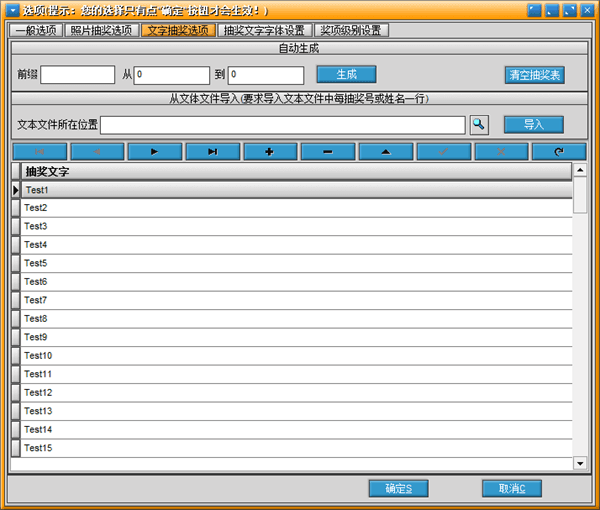
Task: Click the 清空抽奖表 button
Action: coord(535,75)
